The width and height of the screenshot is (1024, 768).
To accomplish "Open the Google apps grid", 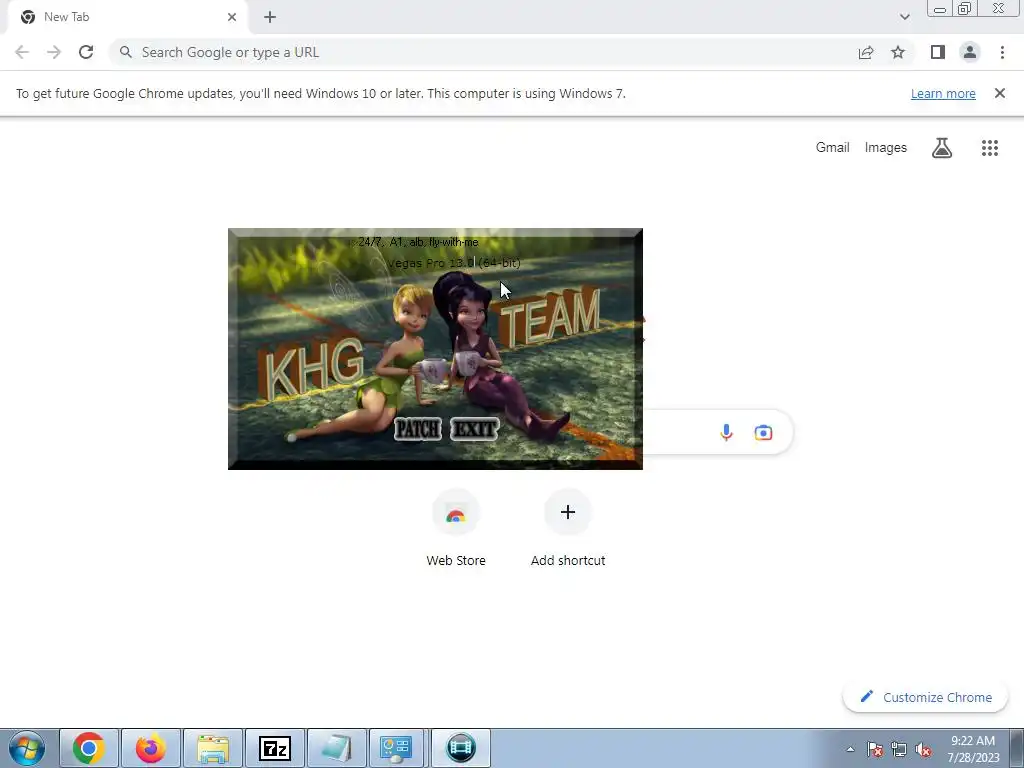I will click(x=989, y=148).
